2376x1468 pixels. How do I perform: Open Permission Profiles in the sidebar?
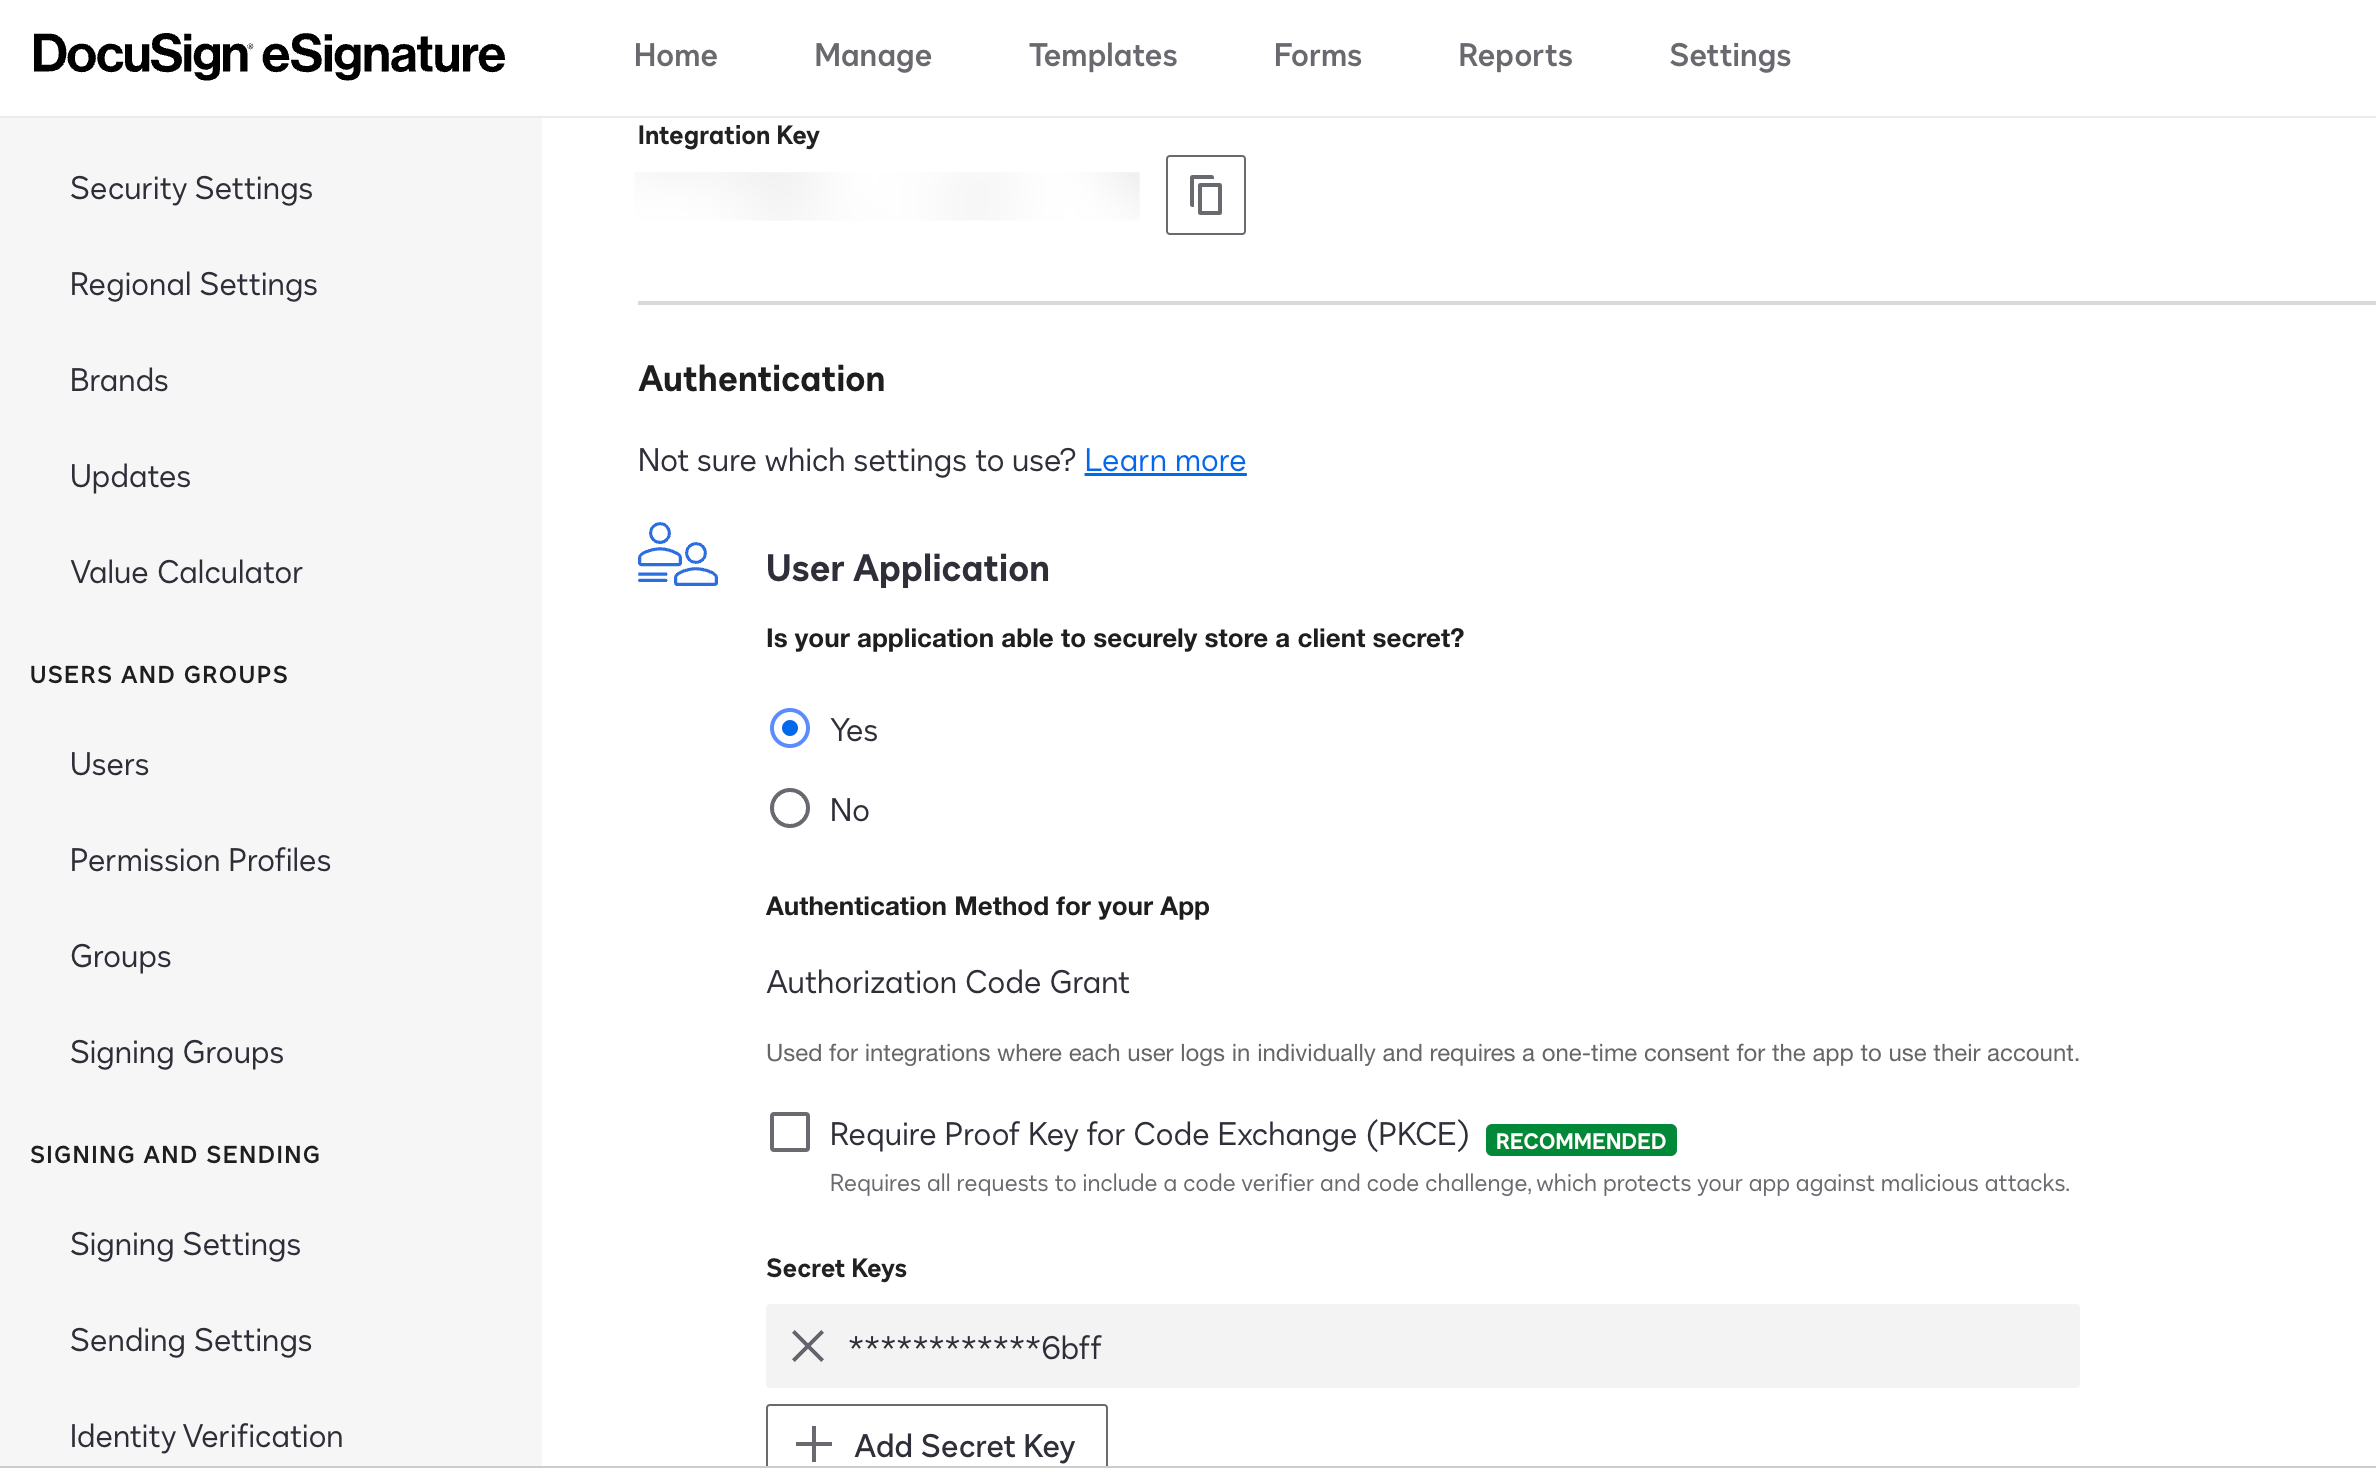[200, 860]
